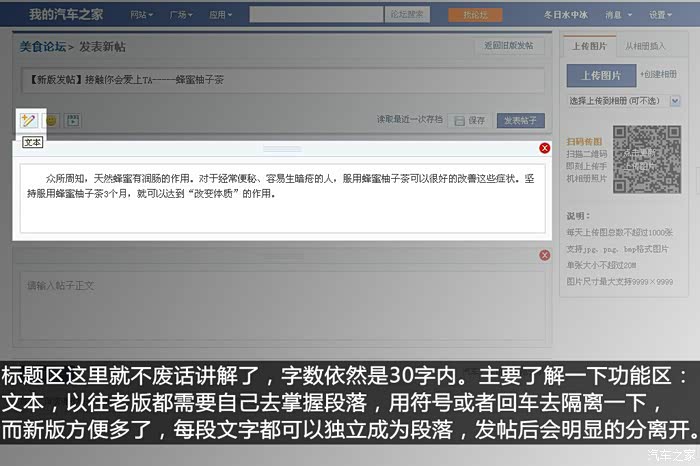
Task: Close the highlighted text paragraph block
Action: [x=545, y=148]
